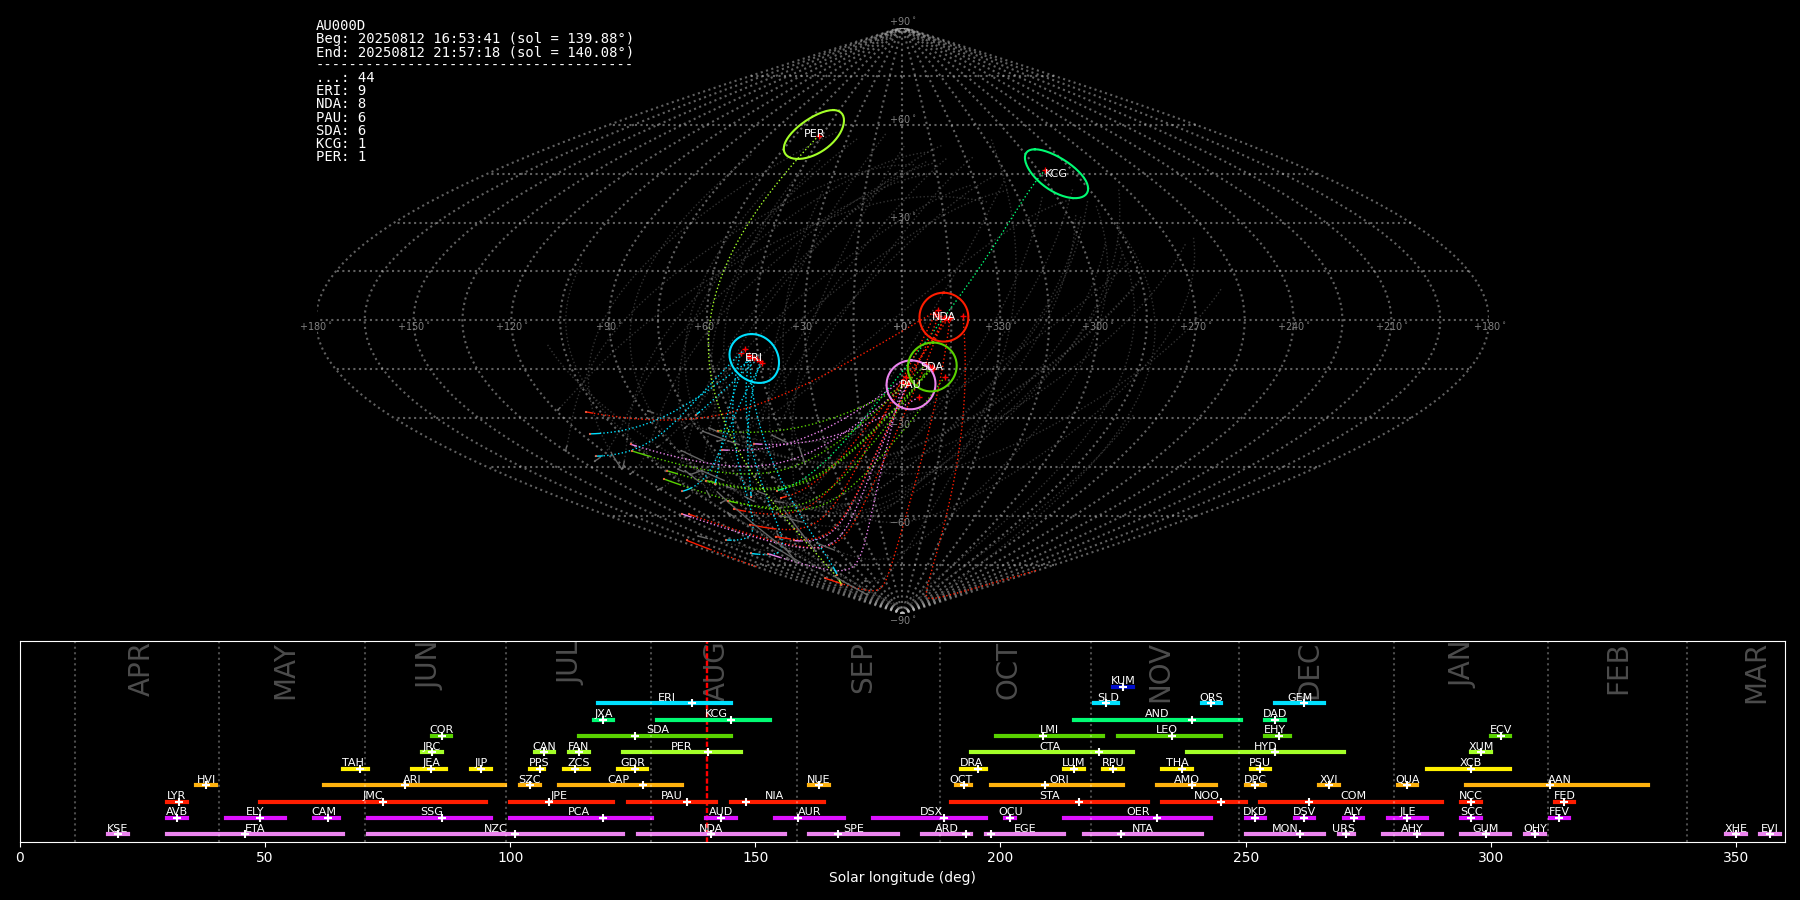The image size is (1800, 900).
Task: Click the AUG month label
Action: tap(714, 672)
